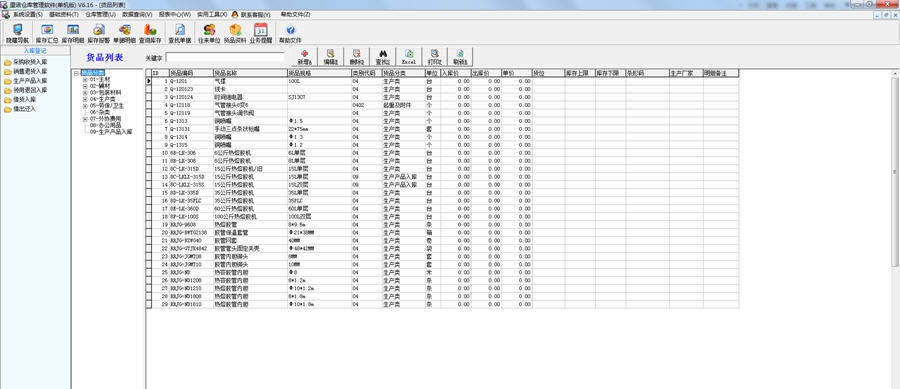Viewport: 900px width, 389px height.
Task: Click the row selector box for row 10
Action: (149, 153)
